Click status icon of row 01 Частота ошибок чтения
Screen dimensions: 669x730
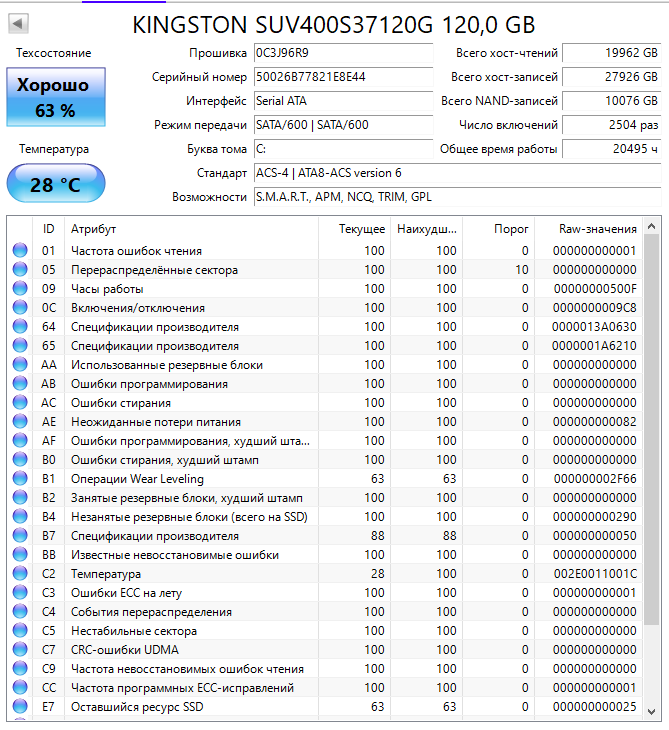coord(20,250)
